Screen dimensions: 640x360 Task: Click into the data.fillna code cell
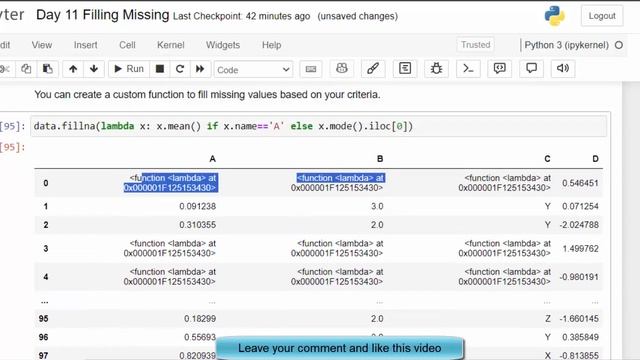point(318,126)
